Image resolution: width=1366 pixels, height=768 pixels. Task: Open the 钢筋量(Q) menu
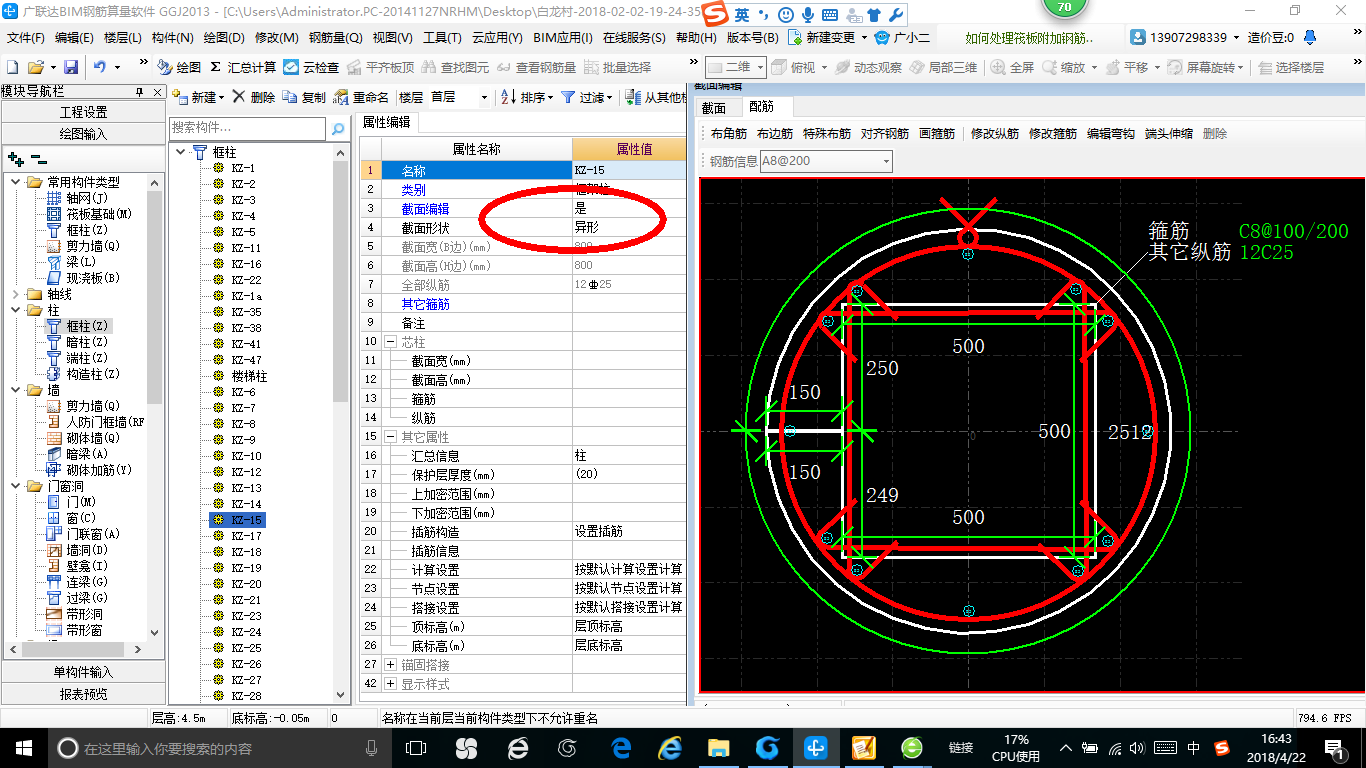[x=335, y=38]
